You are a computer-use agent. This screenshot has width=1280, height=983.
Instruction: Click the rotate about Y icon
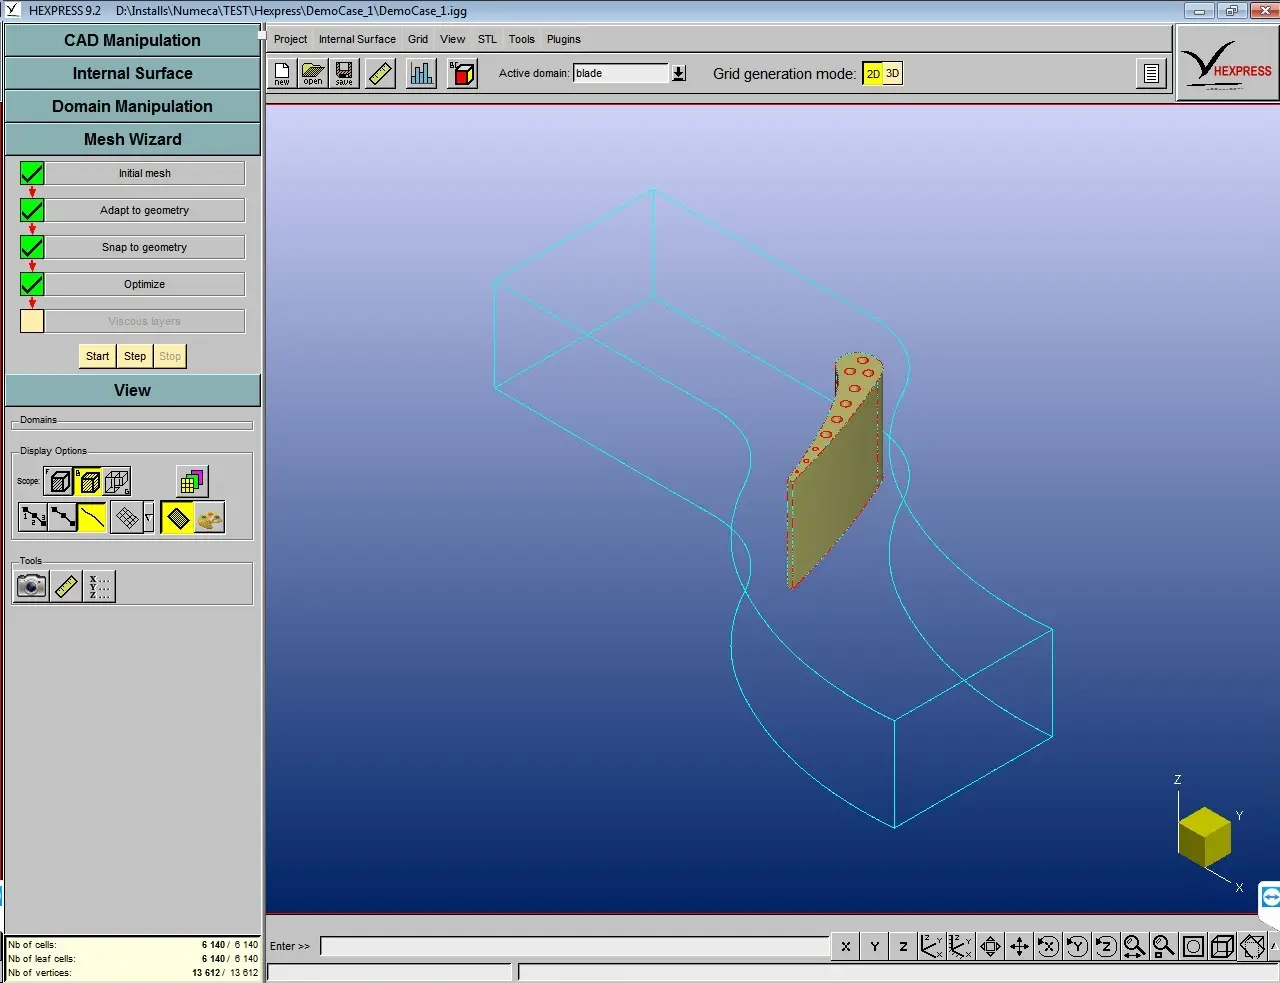(1077, 946)
